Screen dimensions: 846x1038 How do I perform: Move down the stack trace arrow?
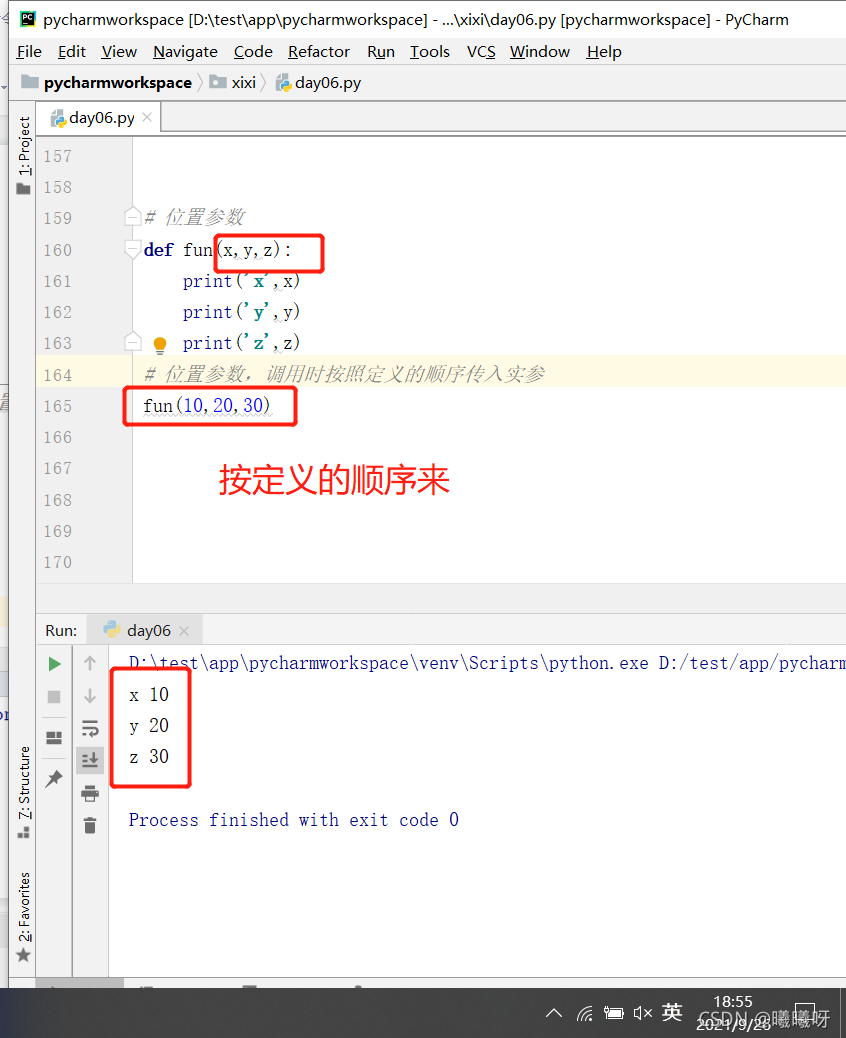(90, 696)
